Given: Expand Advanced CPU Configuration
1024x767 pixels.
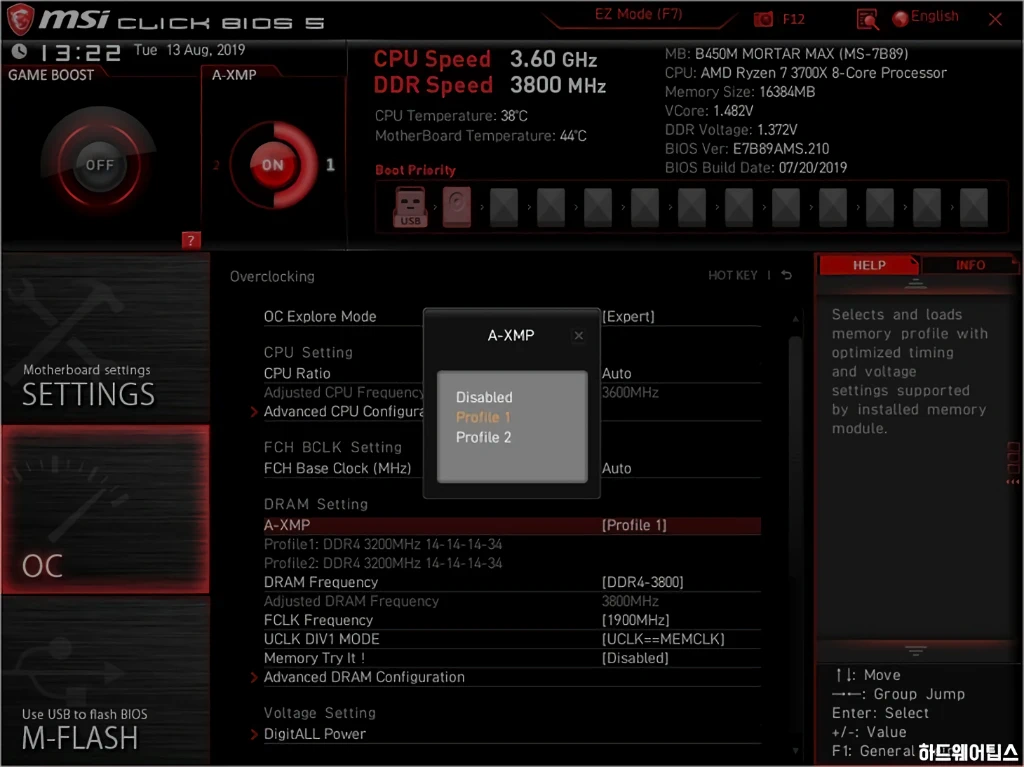Looking at the screenshot, I should tap(344, 412).
